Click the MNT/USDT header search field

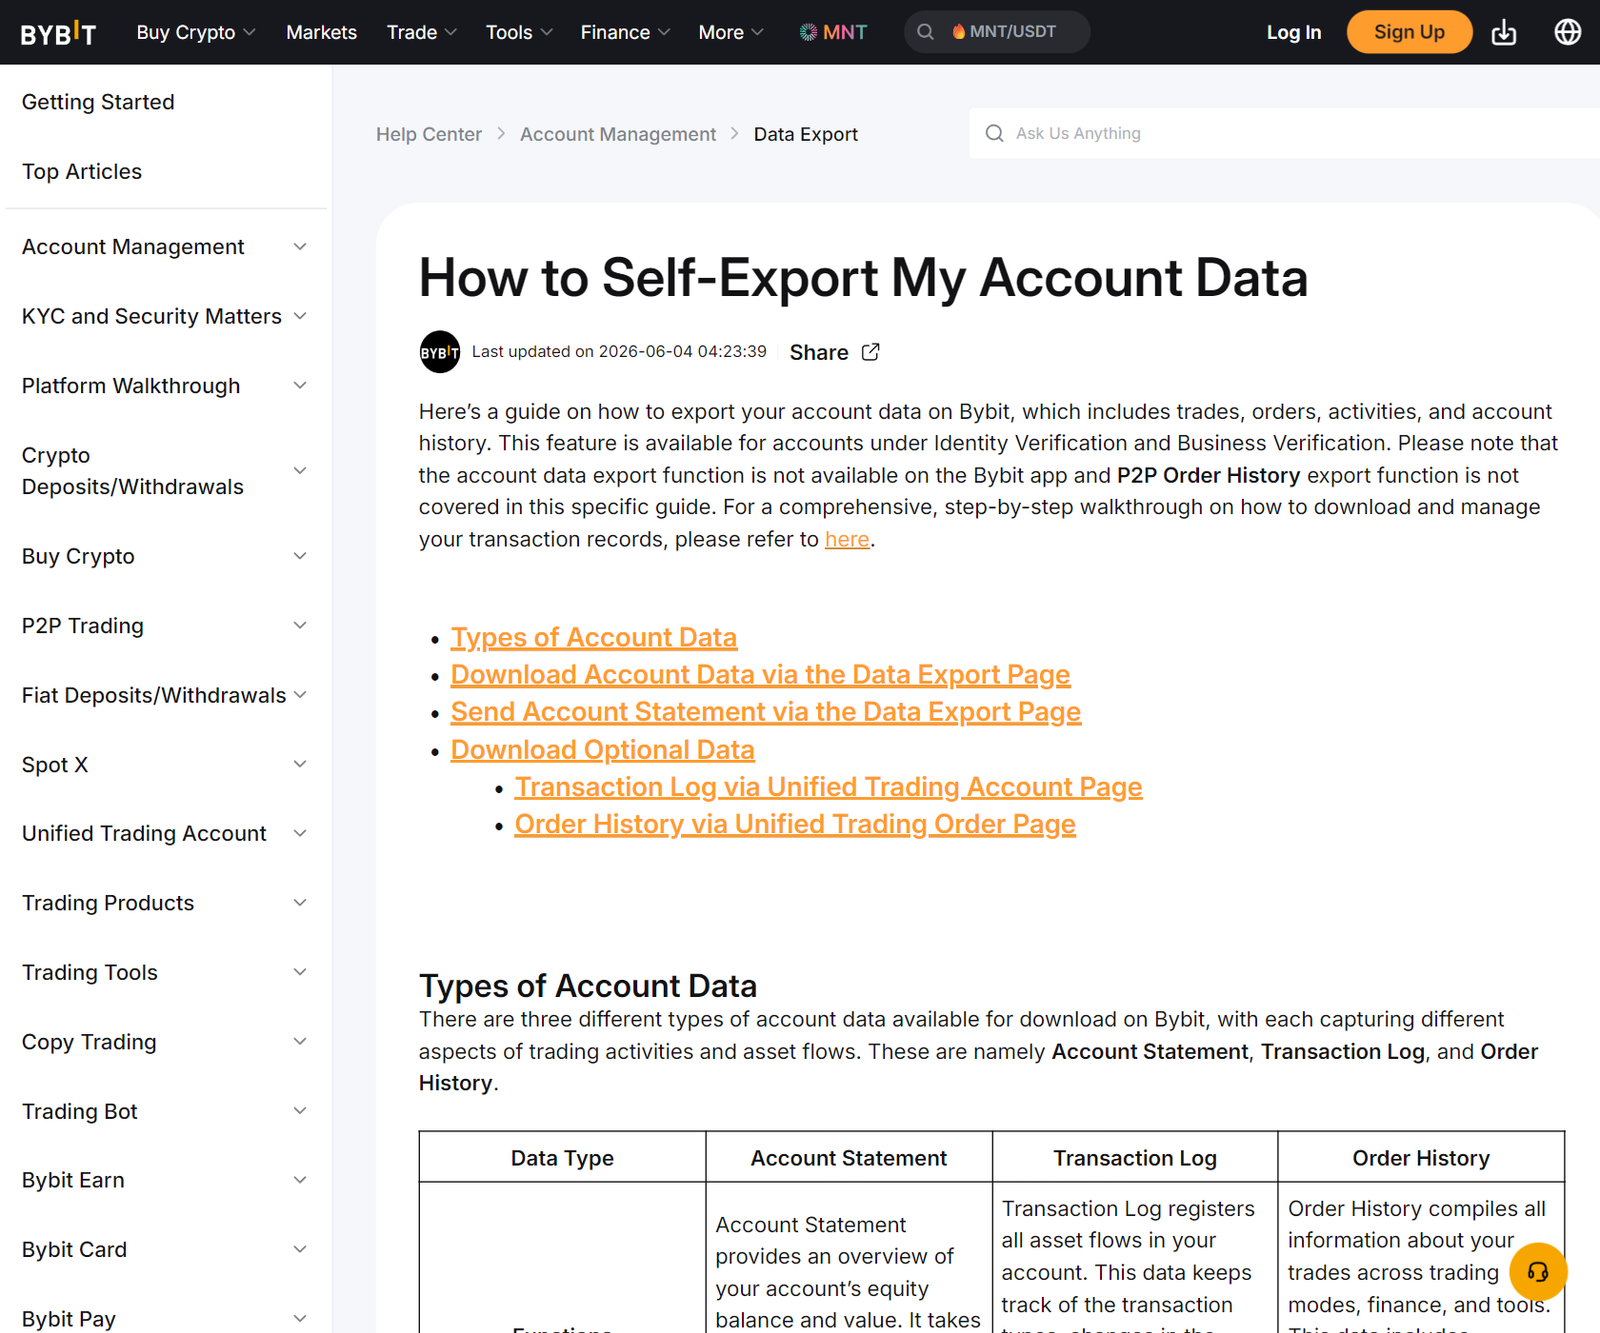997,32
